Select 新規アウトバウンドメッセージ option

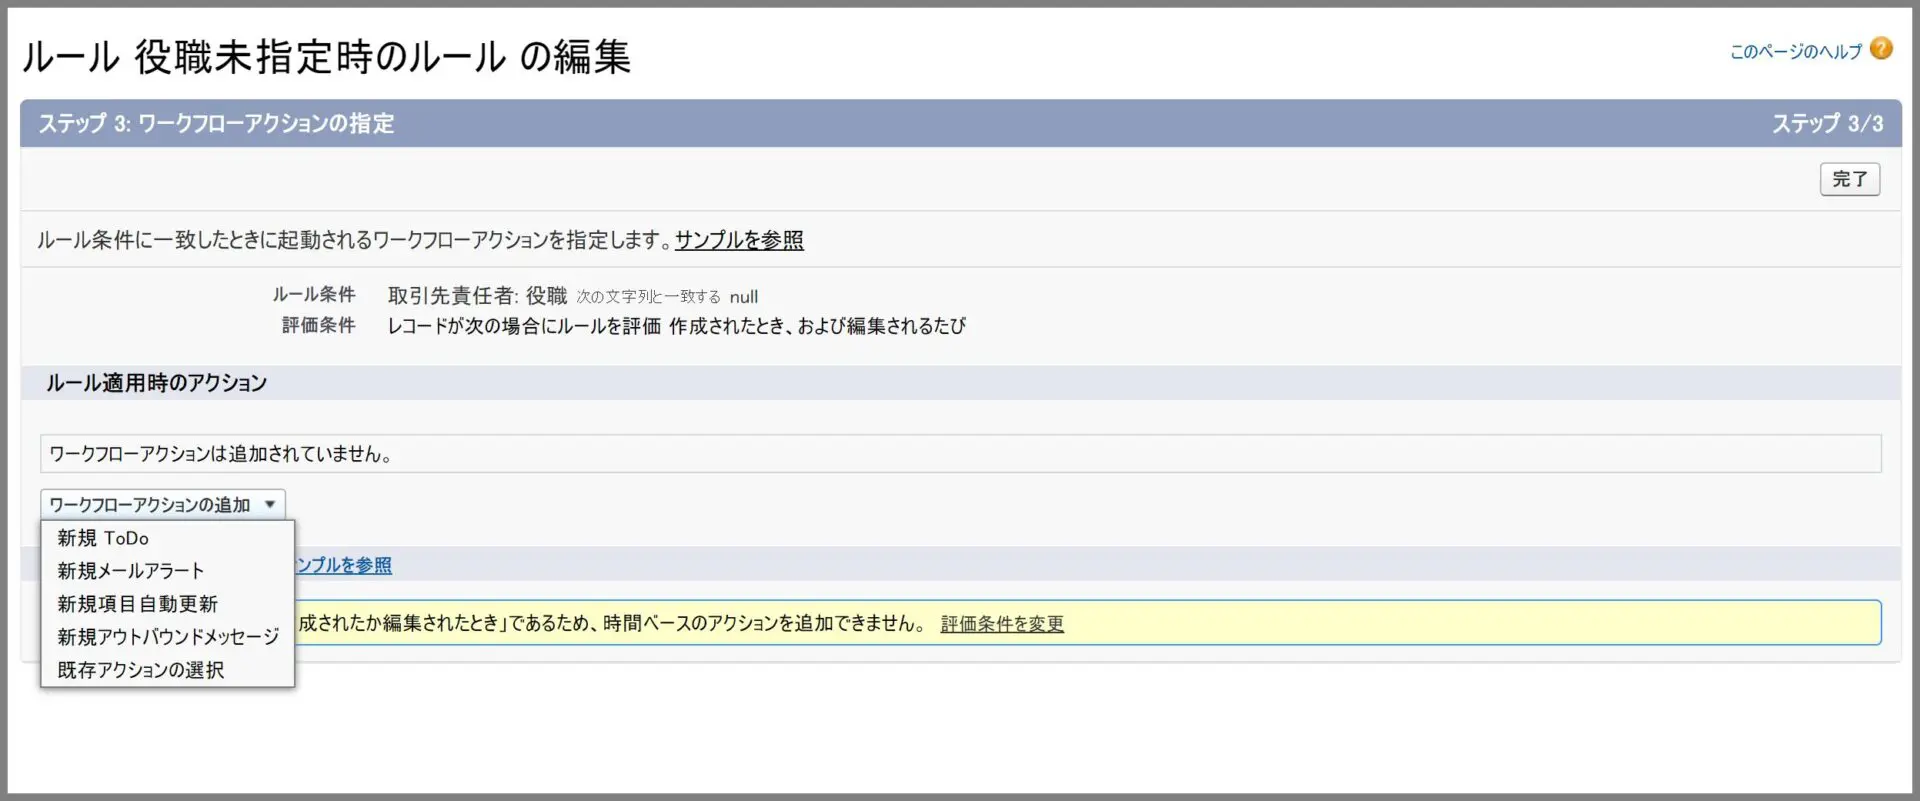click(x=168, y=637)
